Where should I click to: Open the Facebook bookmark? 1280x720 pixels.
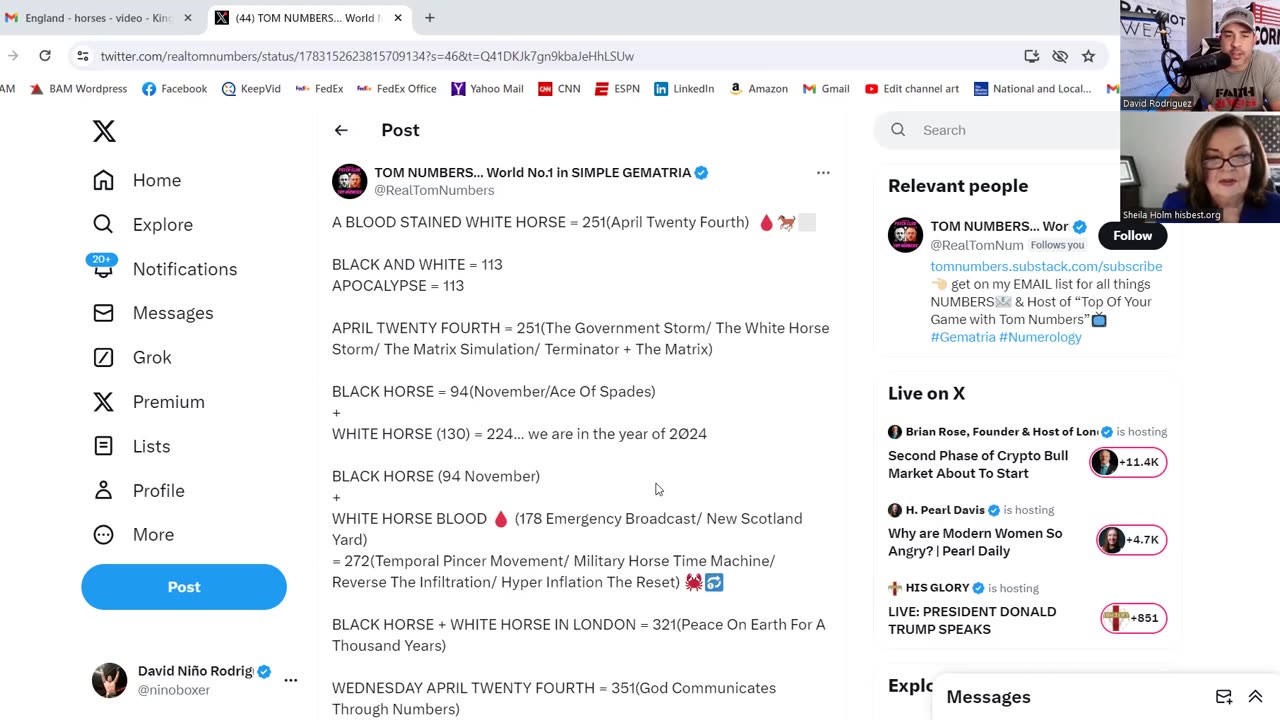click(175, 89)
